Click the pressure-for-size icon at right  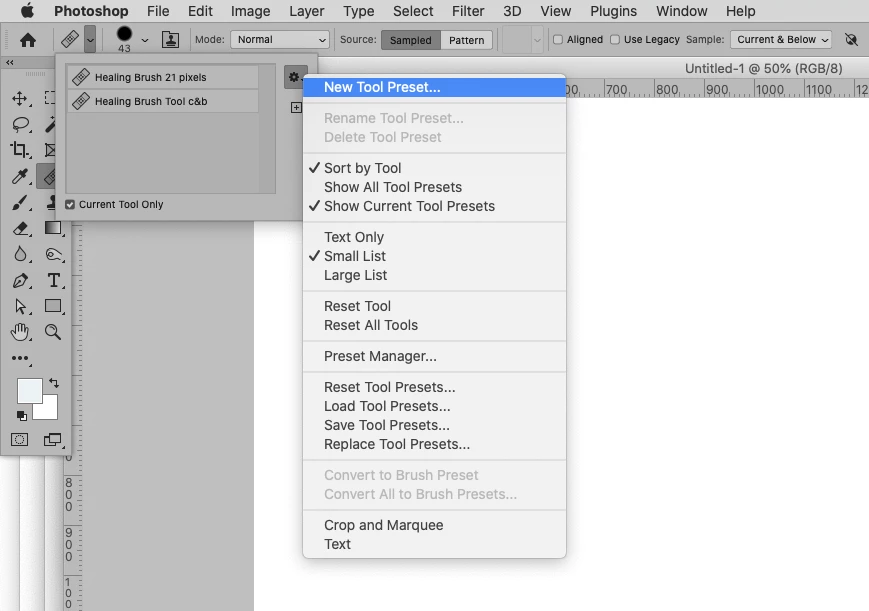coord(851,39)
